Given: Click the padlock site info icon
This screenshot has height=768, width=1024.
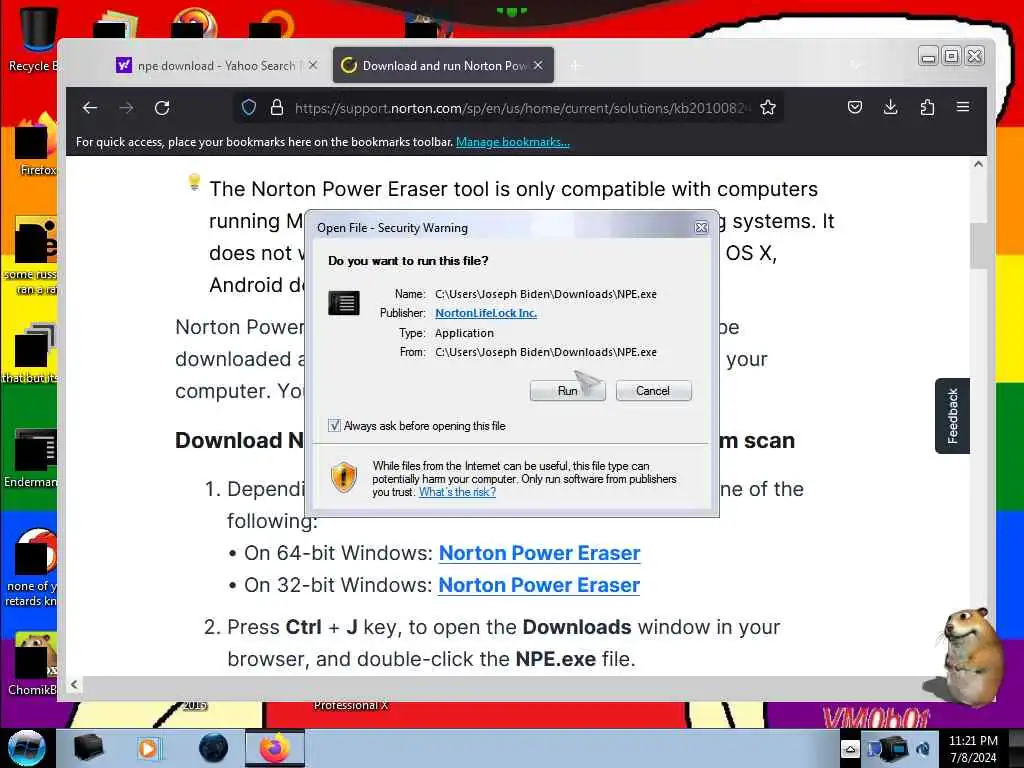Looking at the screenshot, I should point(277,108).
